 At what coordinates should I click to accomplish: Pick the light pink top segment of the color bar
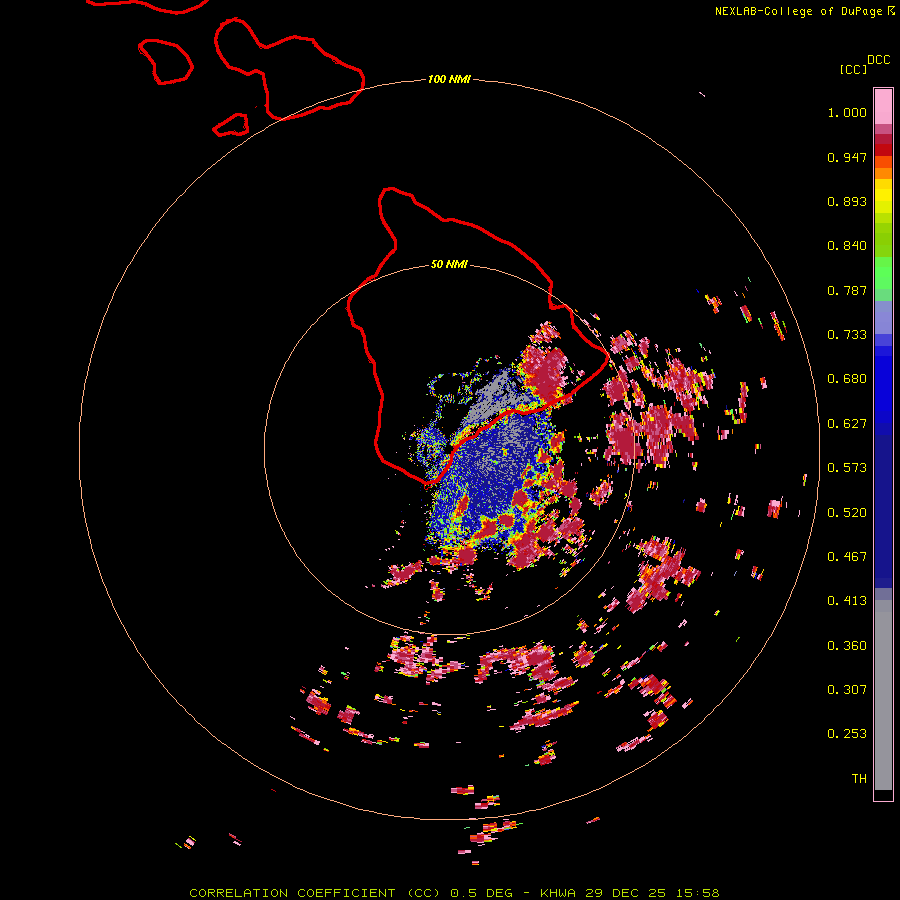[x=883, y=106]
